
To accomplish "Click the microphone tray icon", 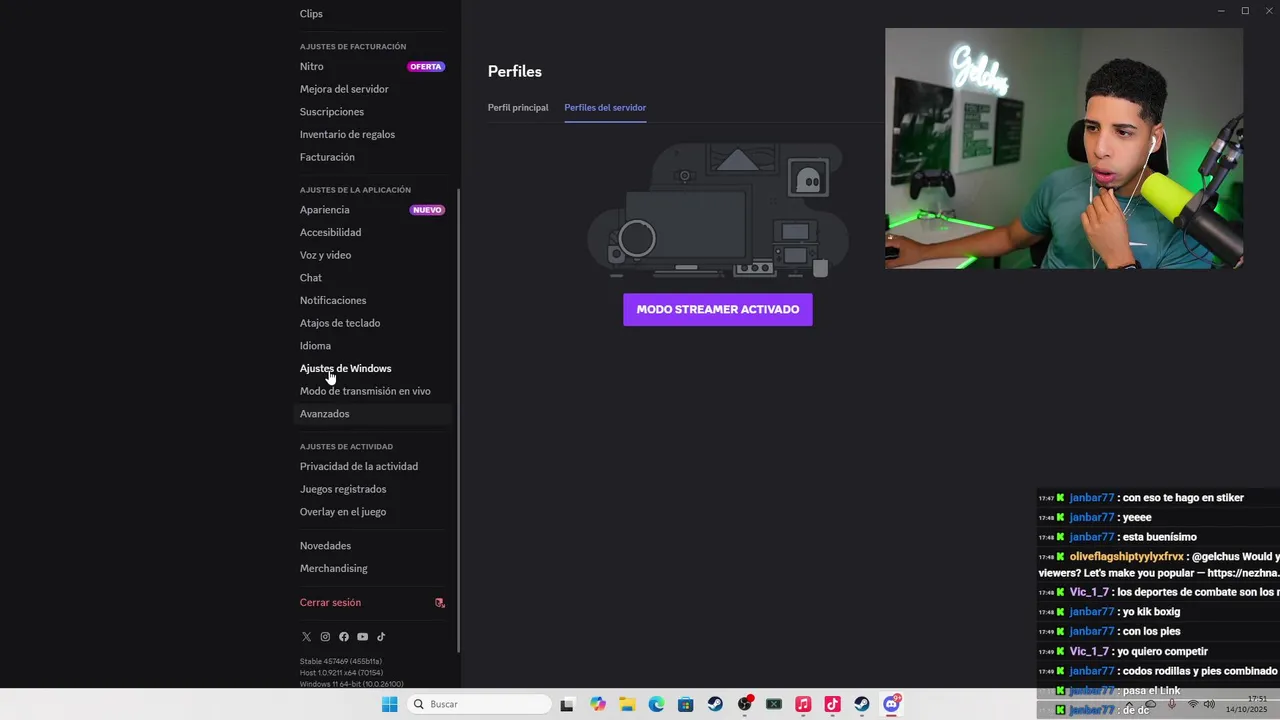I will tap(1171, 704).
